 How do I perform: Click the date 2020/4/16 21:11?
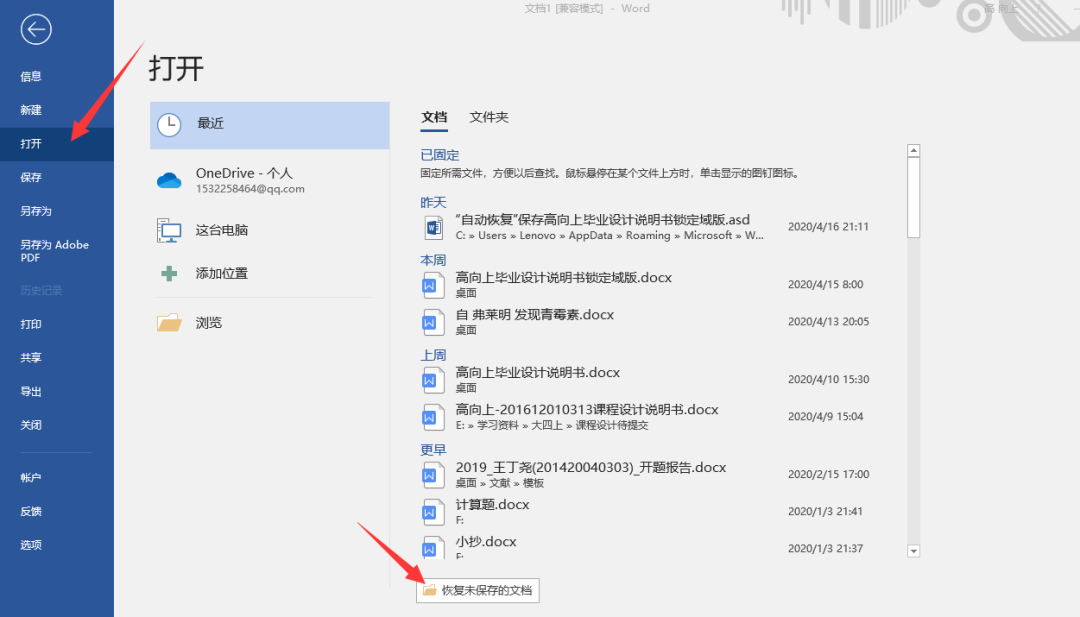pyautogui.click(x=828, y=227)
